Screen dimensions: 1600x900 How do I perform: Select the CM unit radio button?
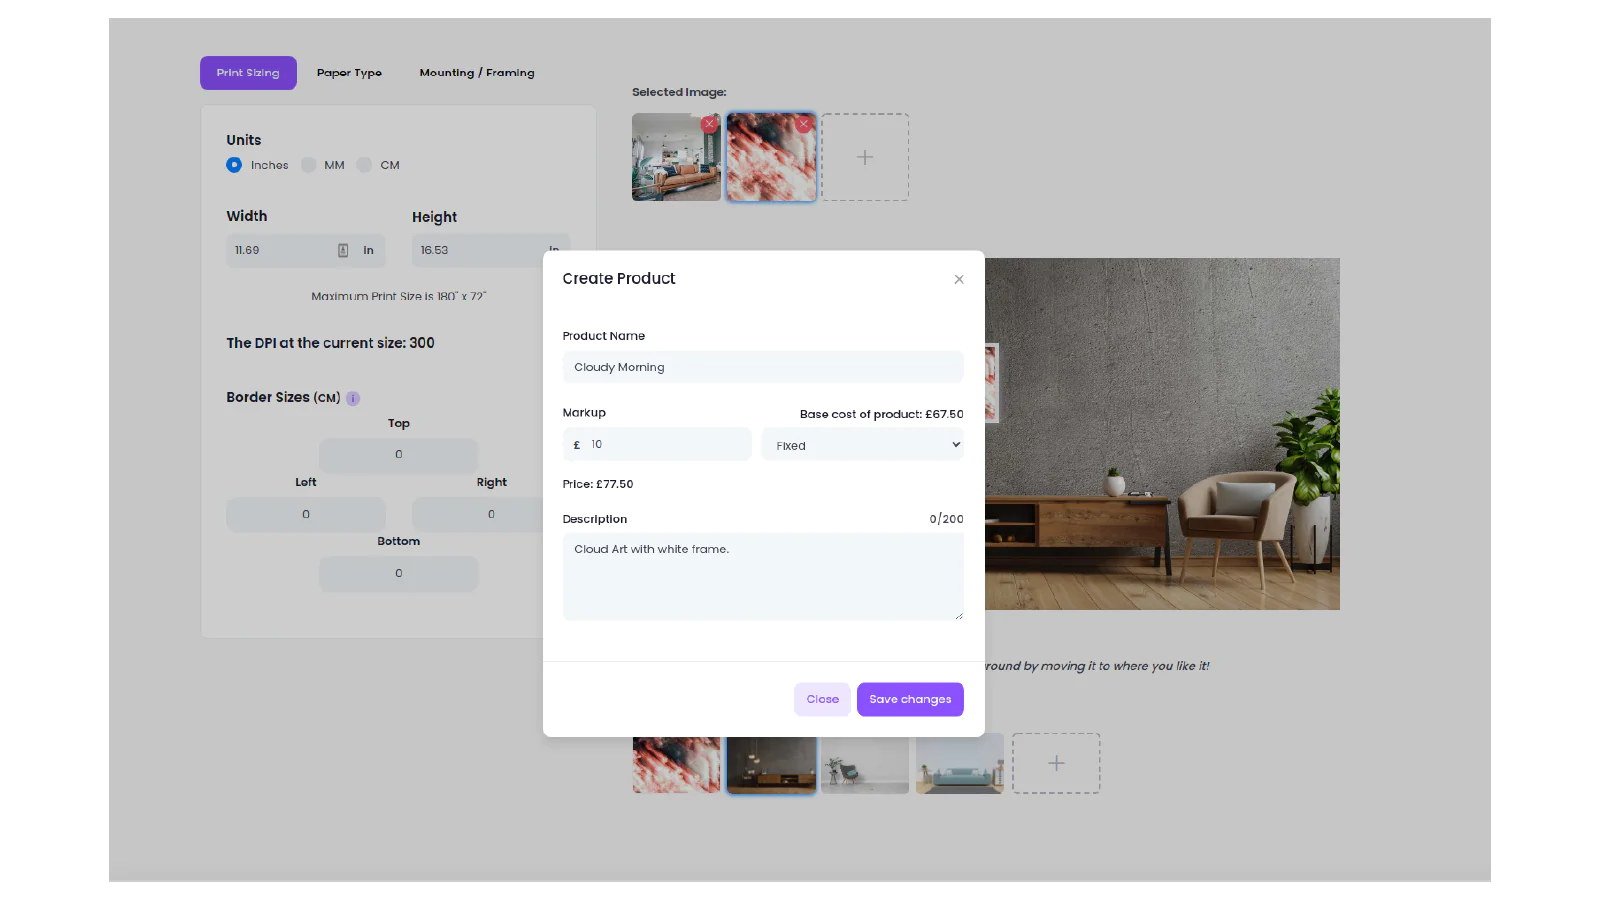pyautogui.click(x=364, y=165)
